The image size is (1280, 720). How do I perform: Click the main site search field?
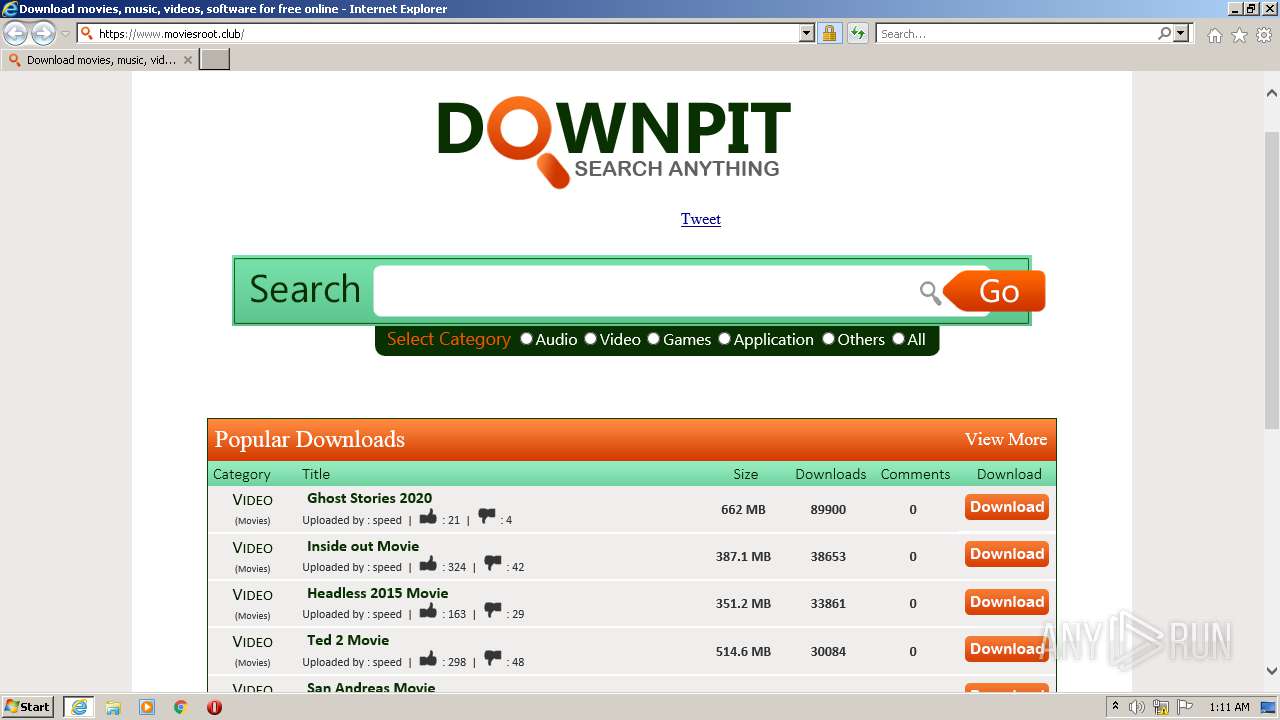click(x=645, y=291)
